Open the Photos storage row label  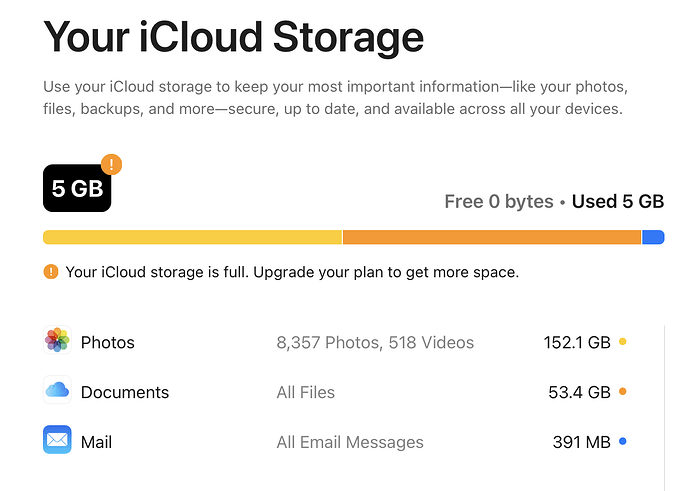coord(108,342)
